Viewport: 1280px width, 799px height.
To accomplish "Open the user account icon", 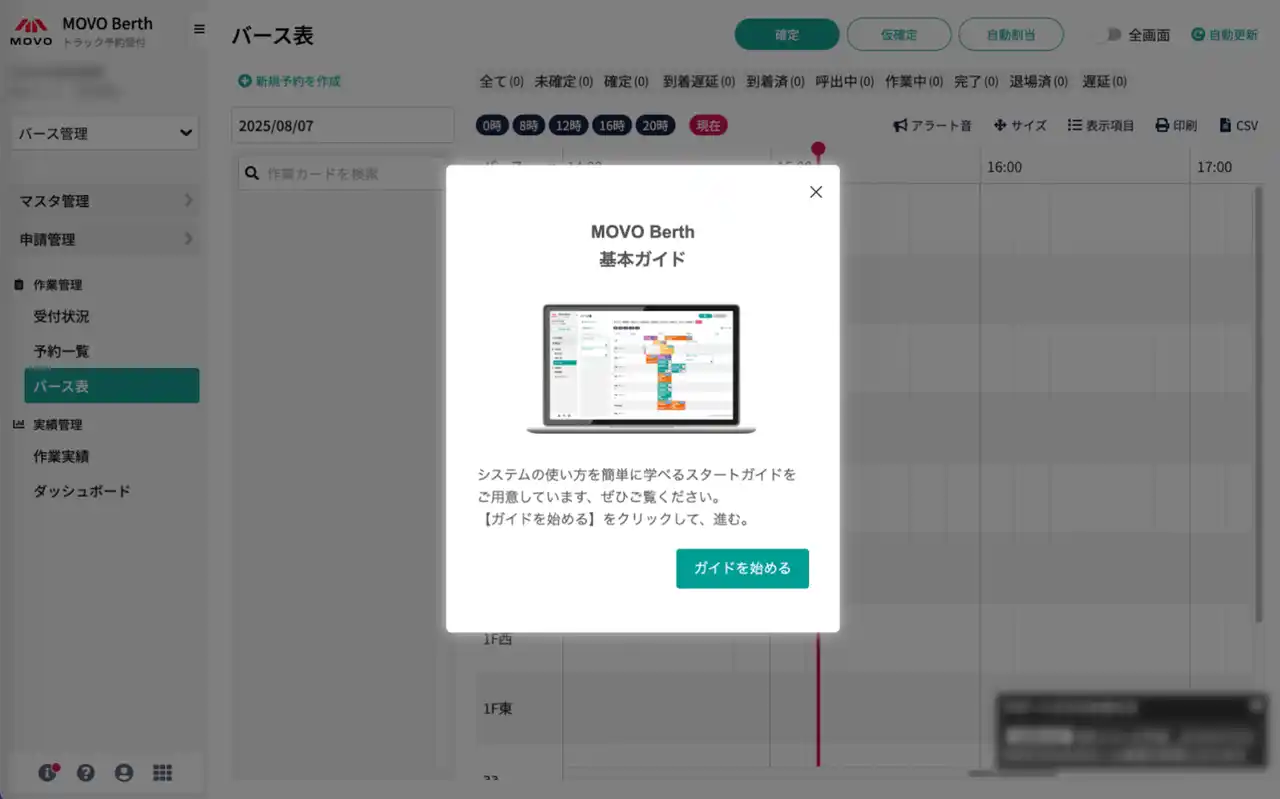I will pos(124,772).
